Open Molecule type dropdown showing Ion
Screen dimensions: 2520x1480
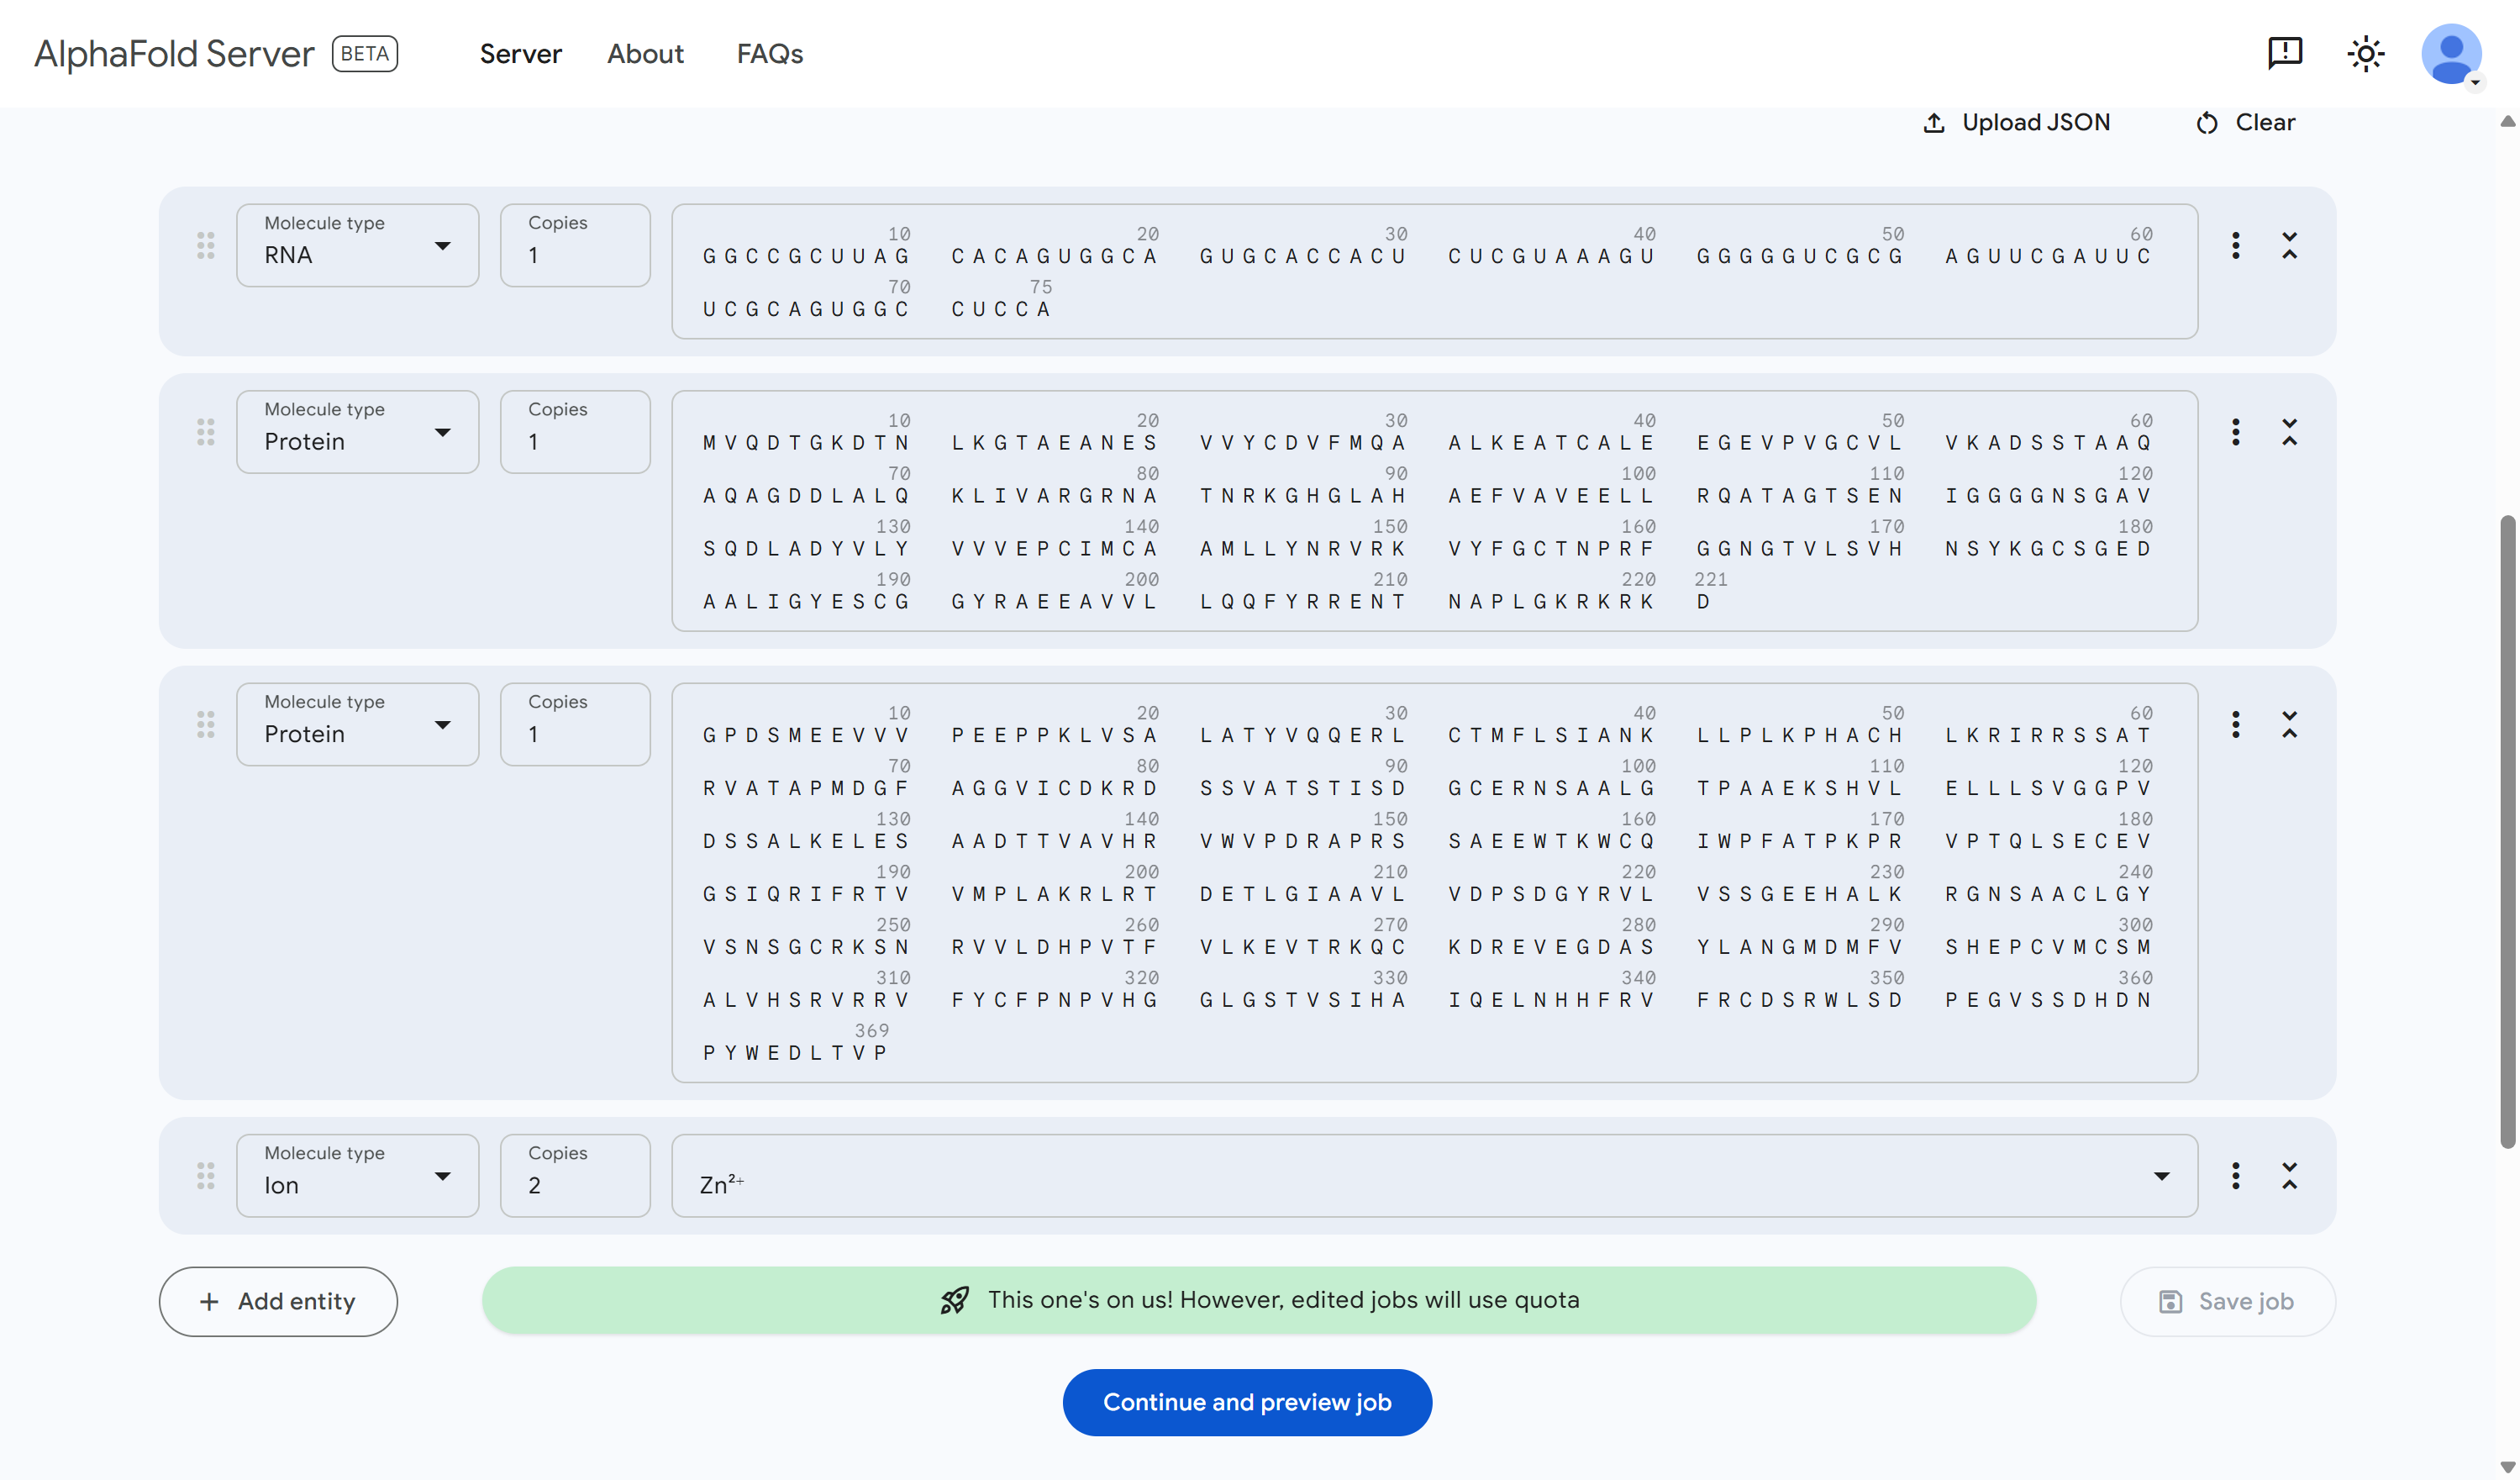[x=357, y=1175]
